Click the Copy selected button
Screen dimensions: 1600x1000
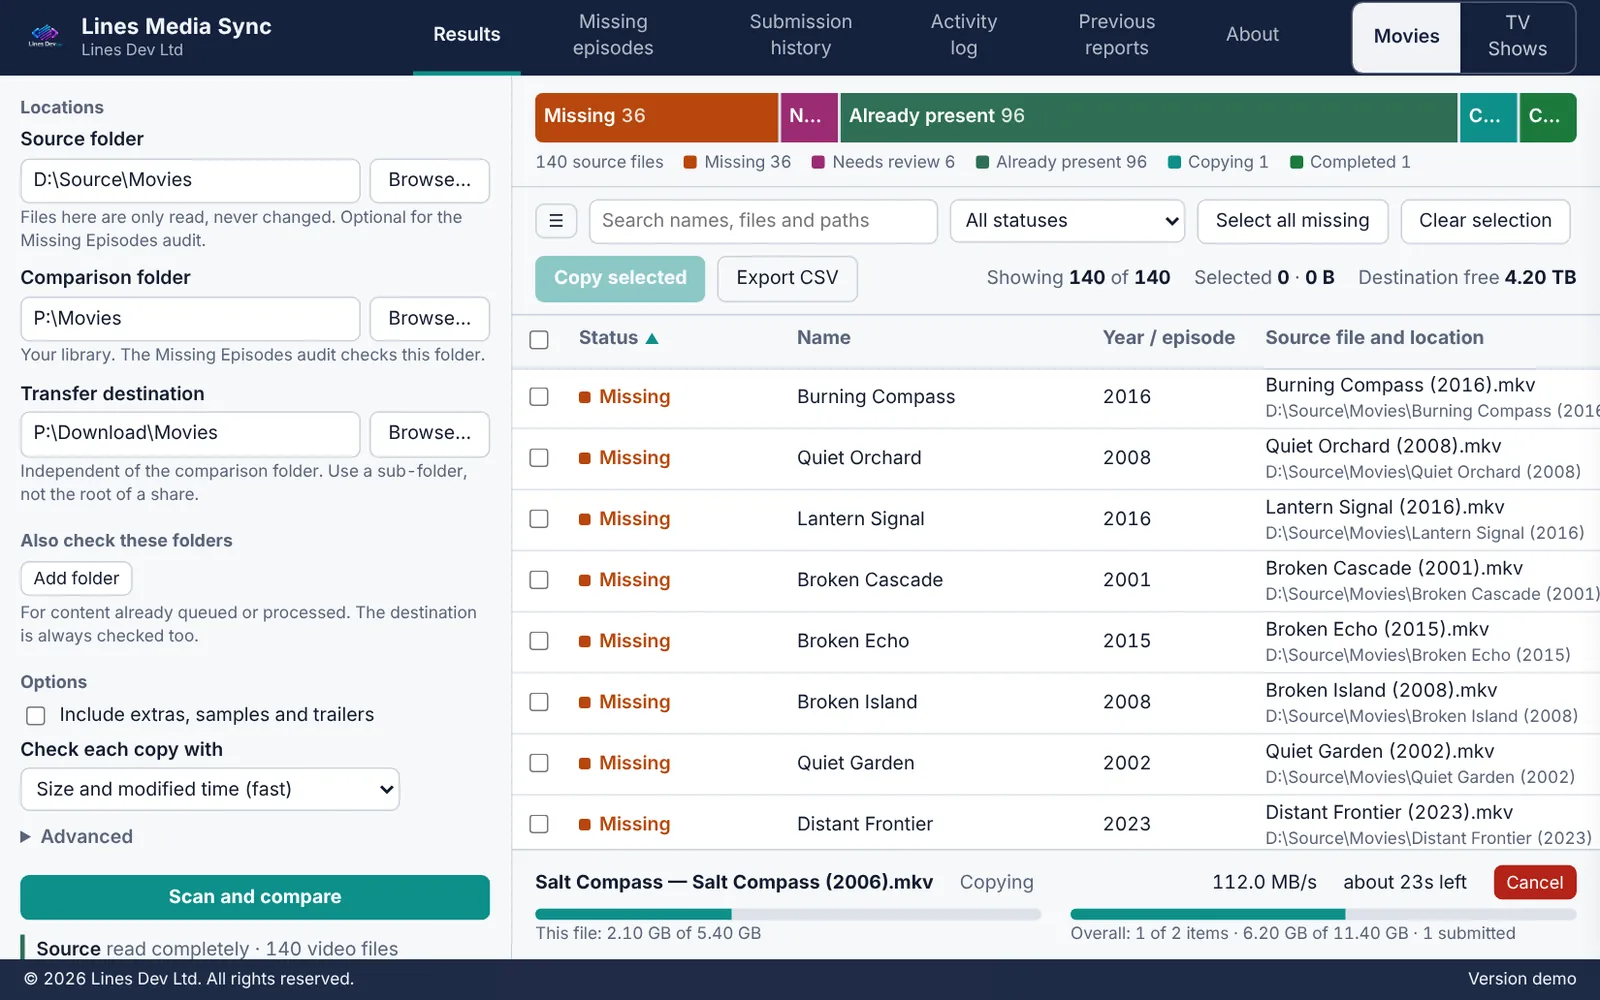pos(620,279)
